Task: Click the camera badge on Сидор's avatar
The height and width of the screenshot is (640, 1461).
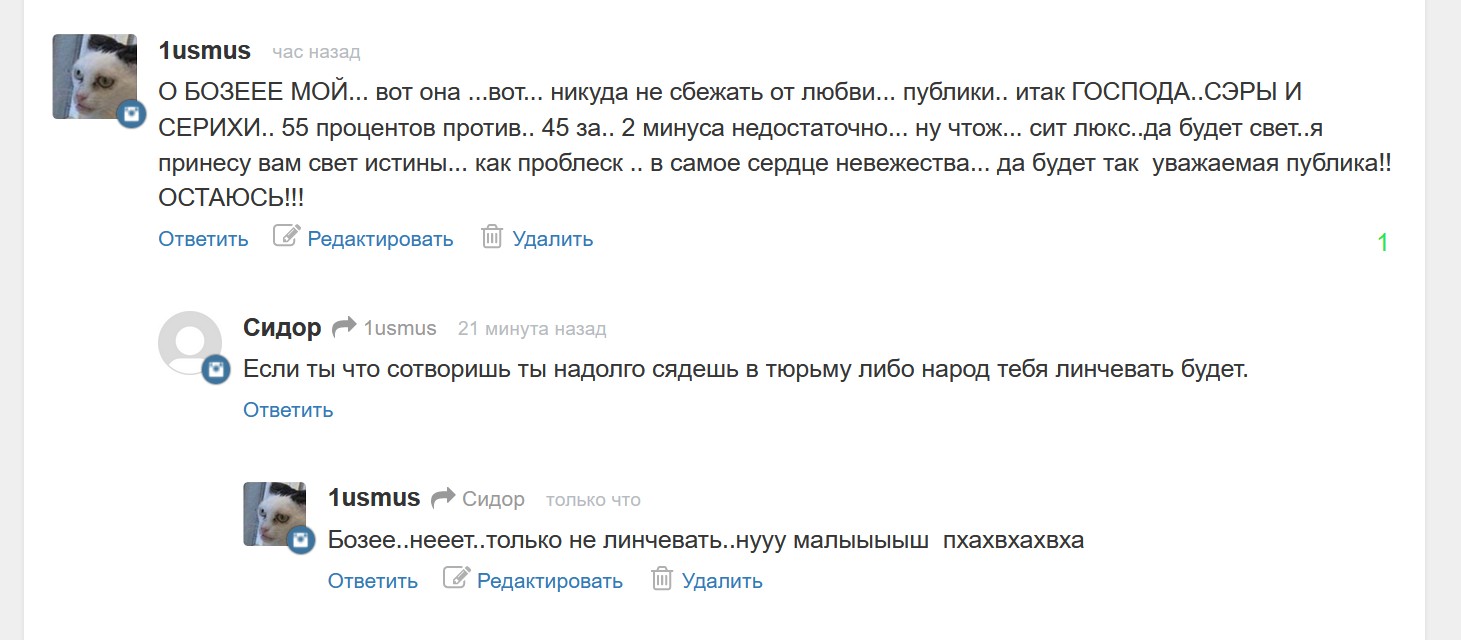Action: [216, 370]
